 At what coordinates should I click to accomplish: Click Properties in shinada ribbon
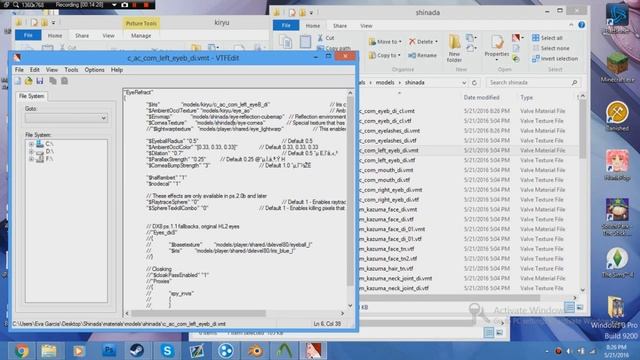497,49
